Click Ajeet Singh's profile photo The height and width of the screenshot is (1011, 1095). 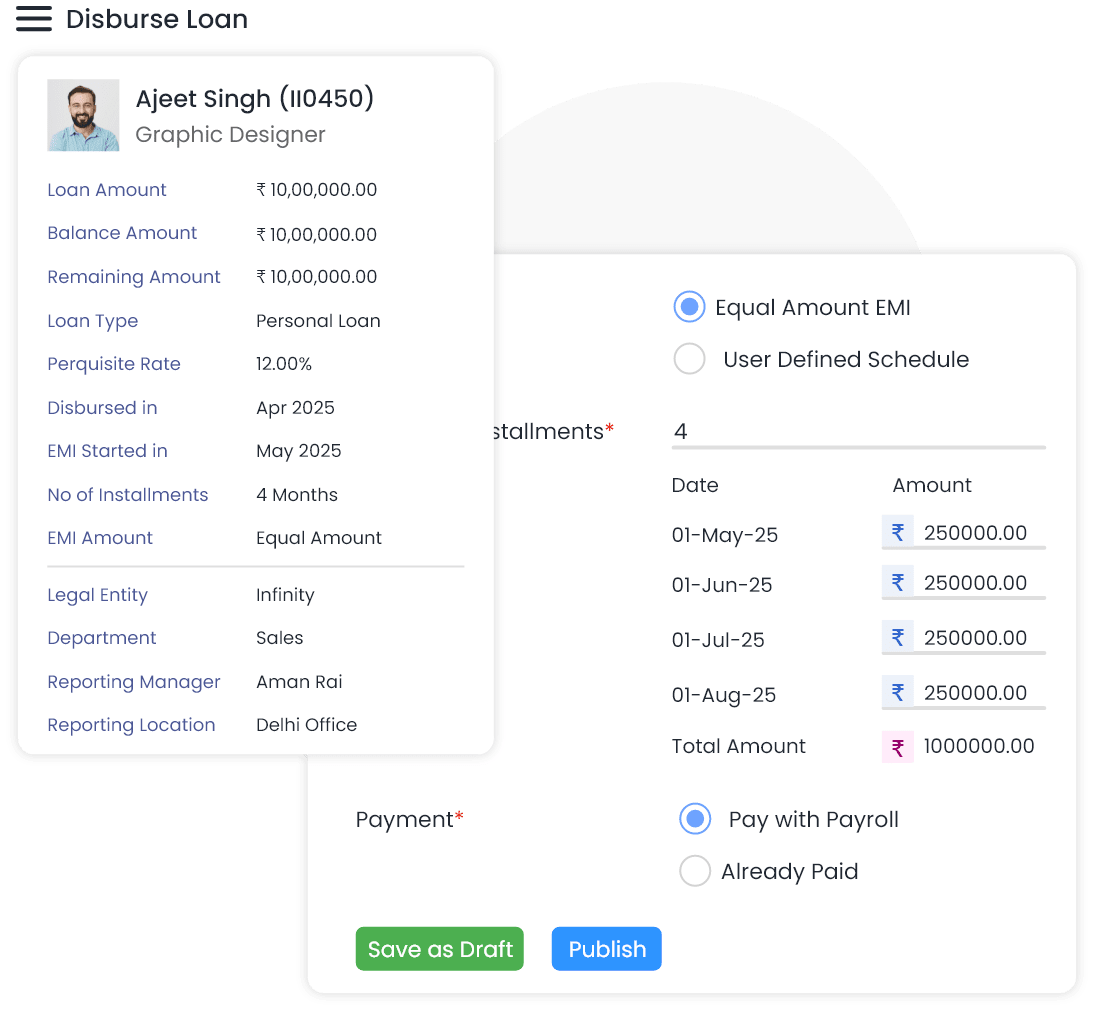pos(83,115)
